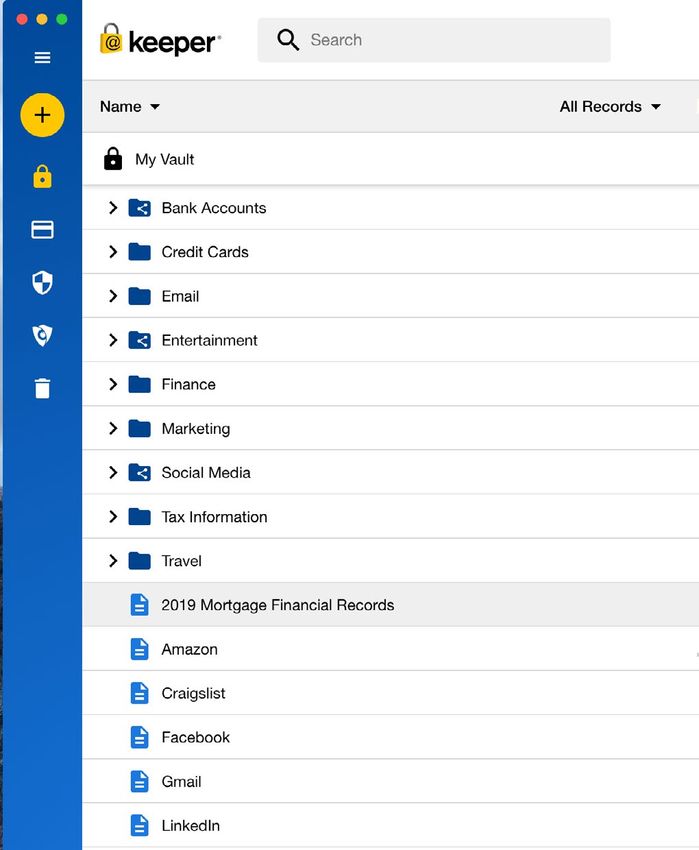Click the Gmail record document icon

[139, 781]
